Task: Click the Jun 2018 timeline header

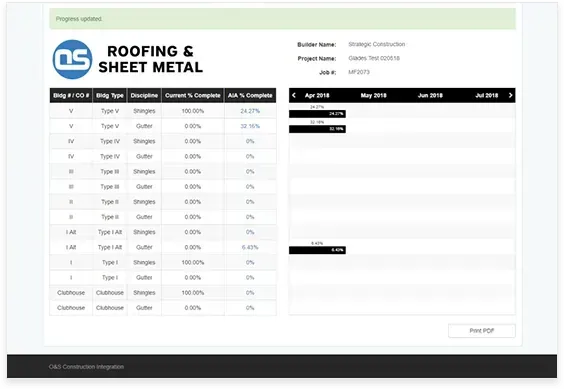Action: [430, 95]
